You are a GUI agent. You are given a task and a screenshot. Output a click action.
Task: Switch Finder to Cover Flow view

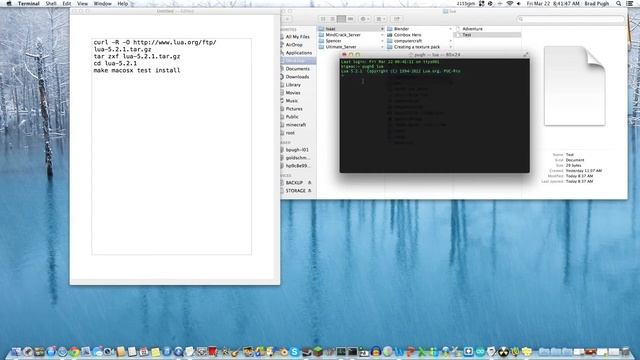point(350,19)
